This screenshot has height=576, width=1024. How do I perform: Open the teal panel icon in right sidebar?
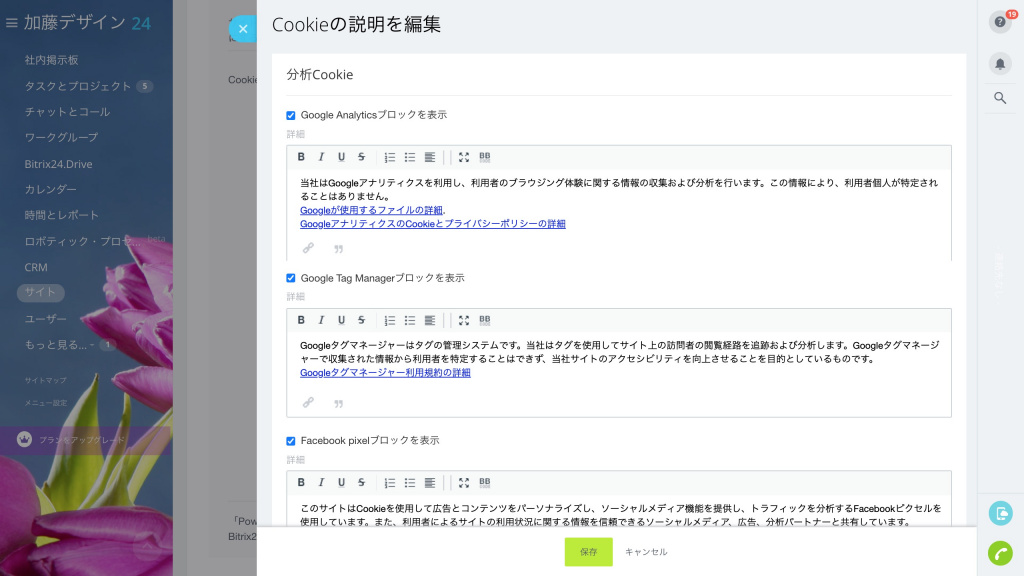(x=1000, y=513)
